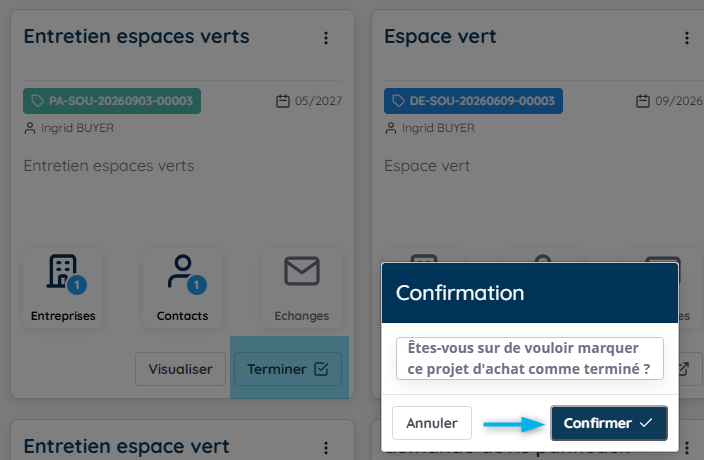Viewport: 704px width, 460px height.
Task: Click the Entretien espace vert card title
Action: [x=127, y=447]
